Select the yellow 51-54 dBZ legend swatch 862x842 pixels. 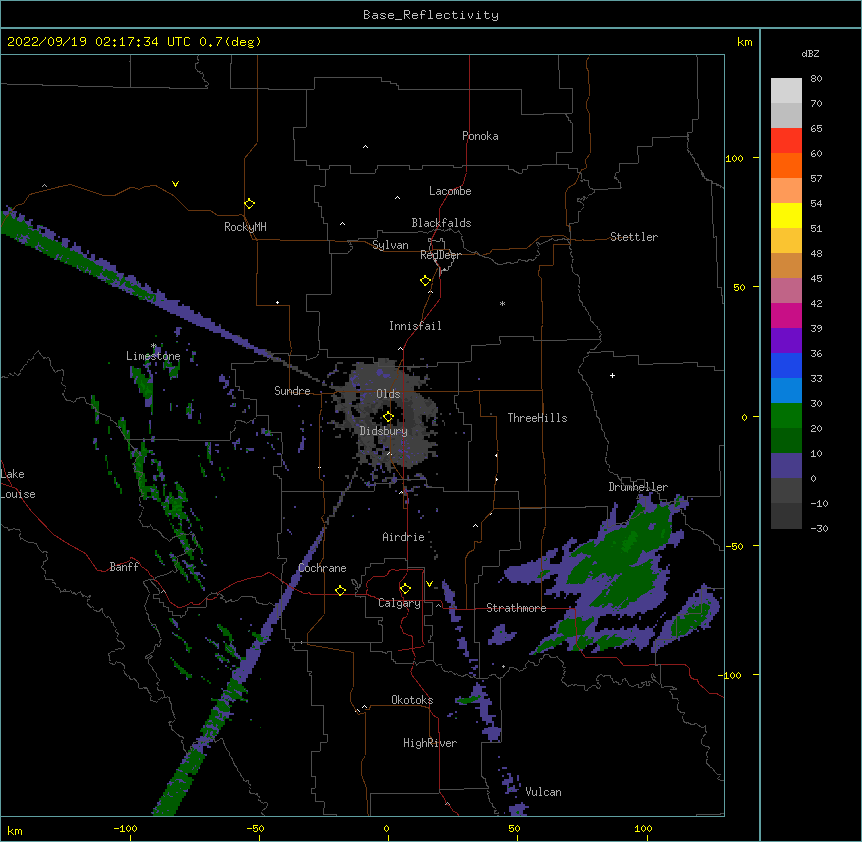(x=786, y=215)
